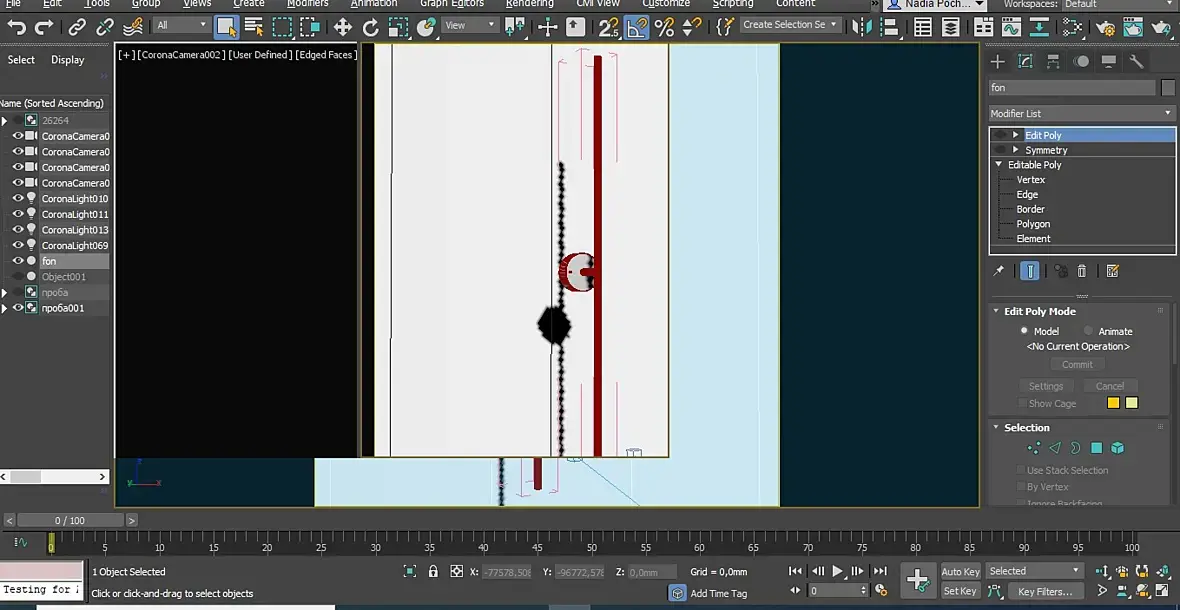Click the Auto Key button
The height and width of the screenshot is (610, 1180).
[960, 572]
